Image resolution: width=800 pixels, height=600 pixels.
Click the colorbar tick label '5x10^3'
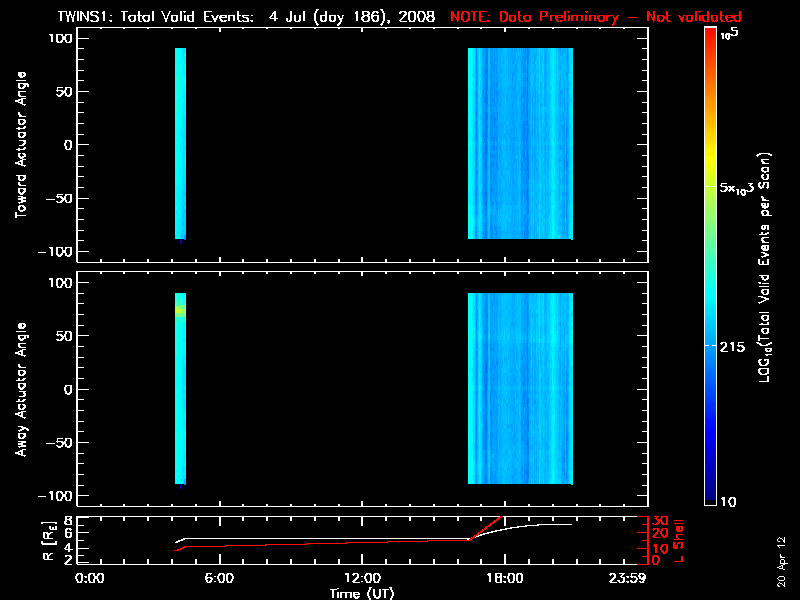point(736,188)
